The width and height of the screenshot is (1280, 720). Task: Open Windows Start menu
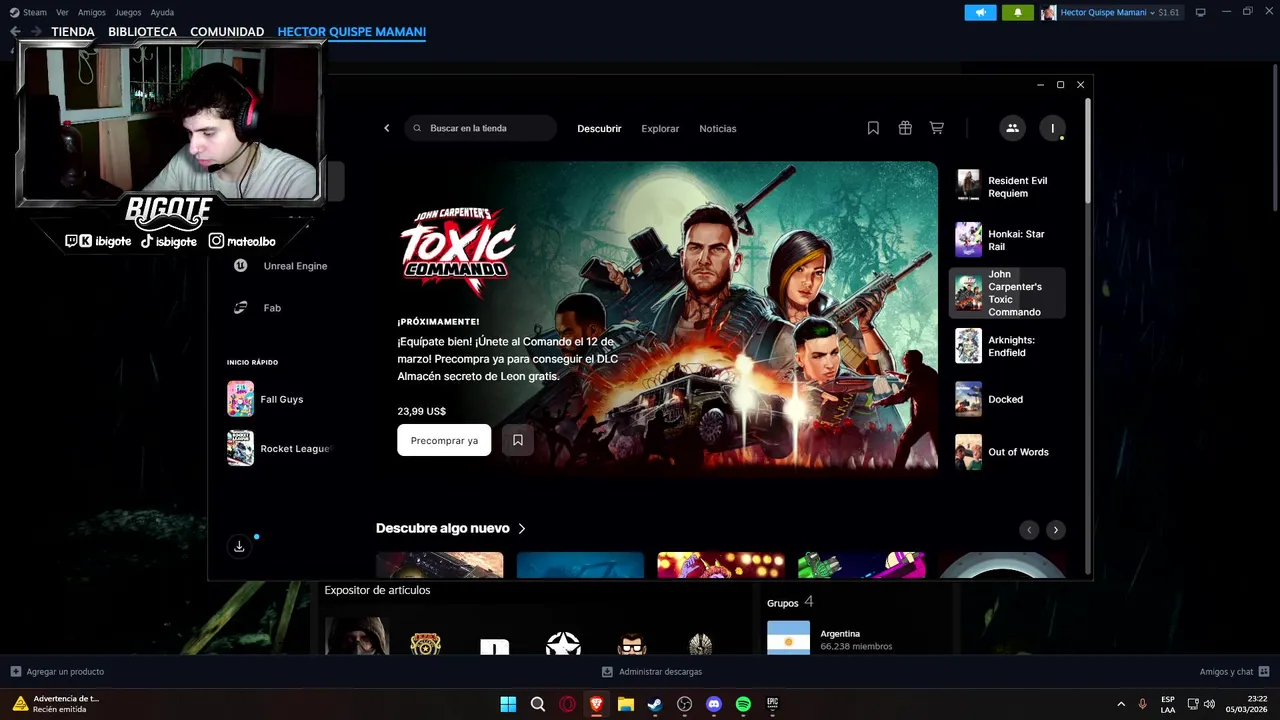(x=508, y=704)
